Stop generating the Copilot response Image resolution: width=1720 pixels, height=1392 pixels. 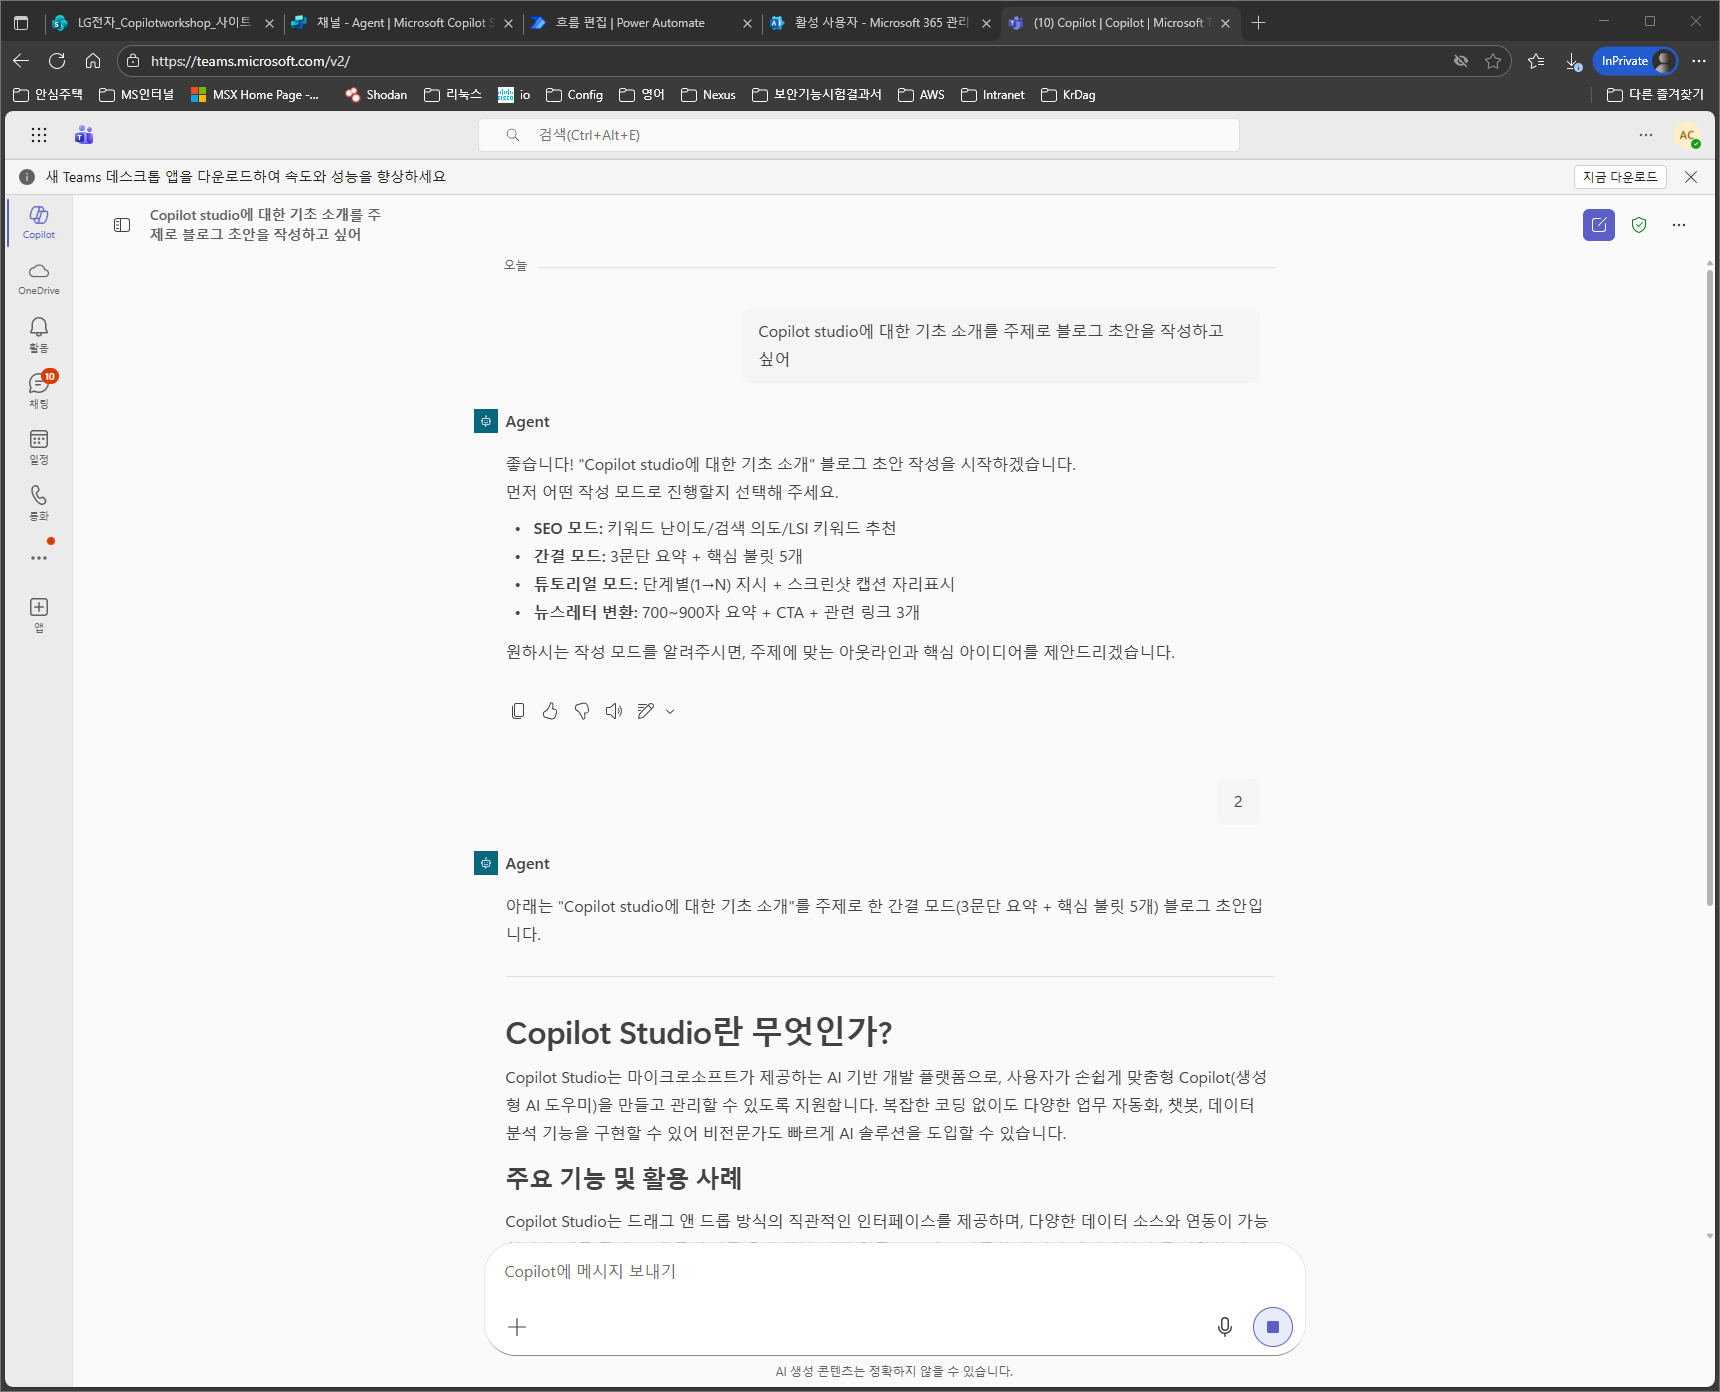coord(1273,1327)
